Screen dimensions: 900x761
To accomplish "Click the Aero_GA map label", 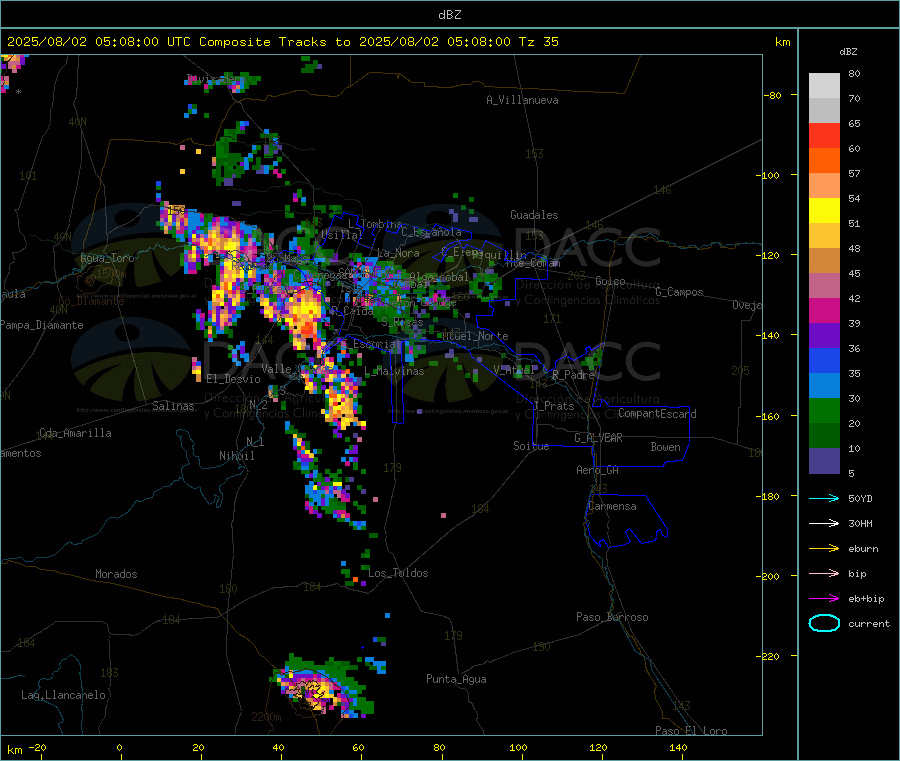I will tap(598, 470).
